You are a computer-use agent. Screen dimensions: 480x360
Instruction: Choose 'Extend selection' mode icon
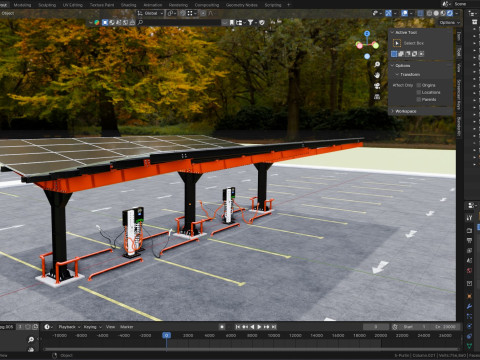click(401, 54)
